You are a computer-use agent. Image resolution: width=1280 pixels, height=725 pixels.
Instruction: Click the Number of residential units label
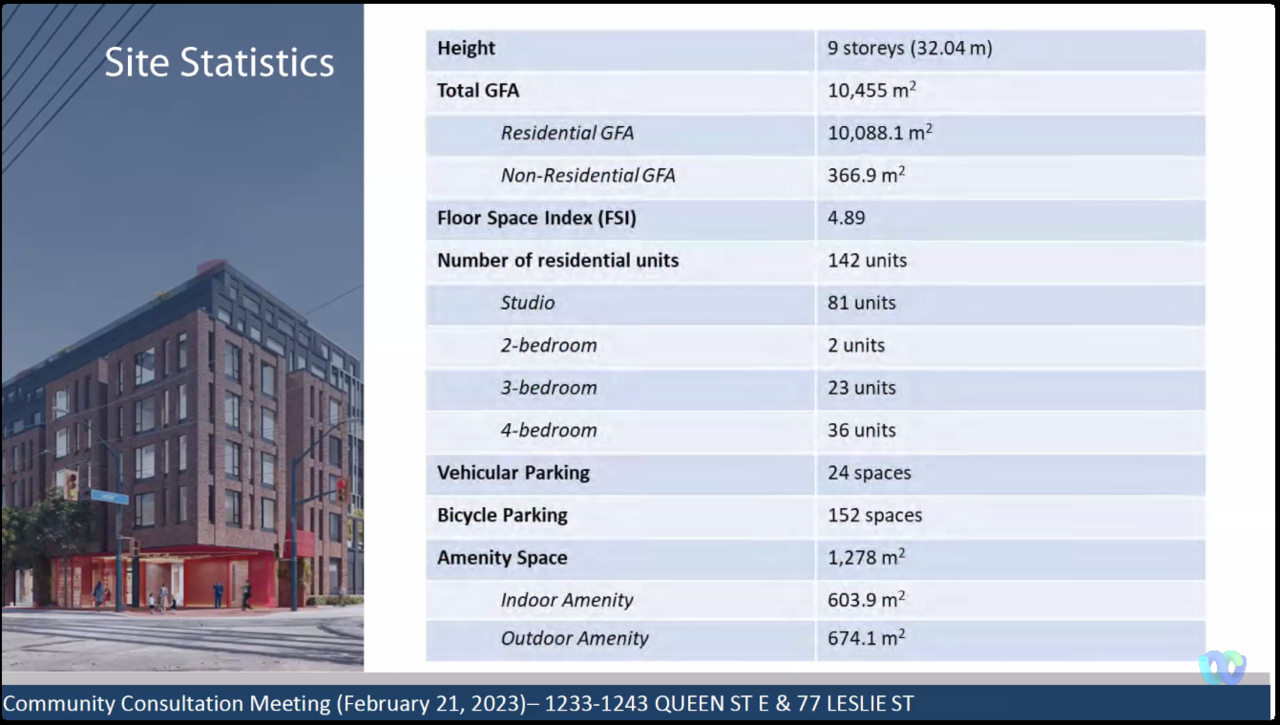557,260
